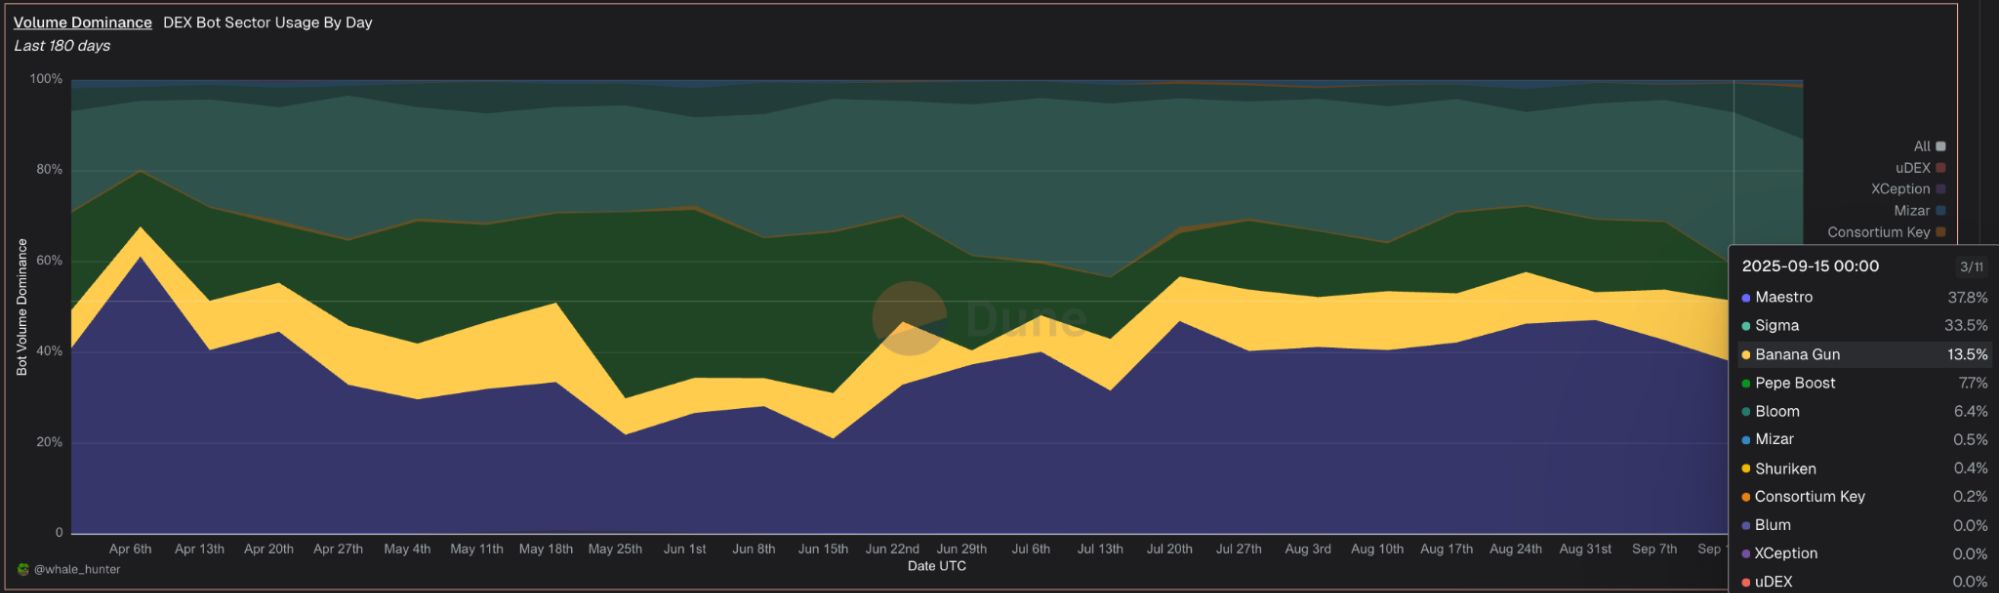This screenshot has height=594, width=1999.
Task: Click the Sigma teal dot marker
Action: tap(1746, 326)
